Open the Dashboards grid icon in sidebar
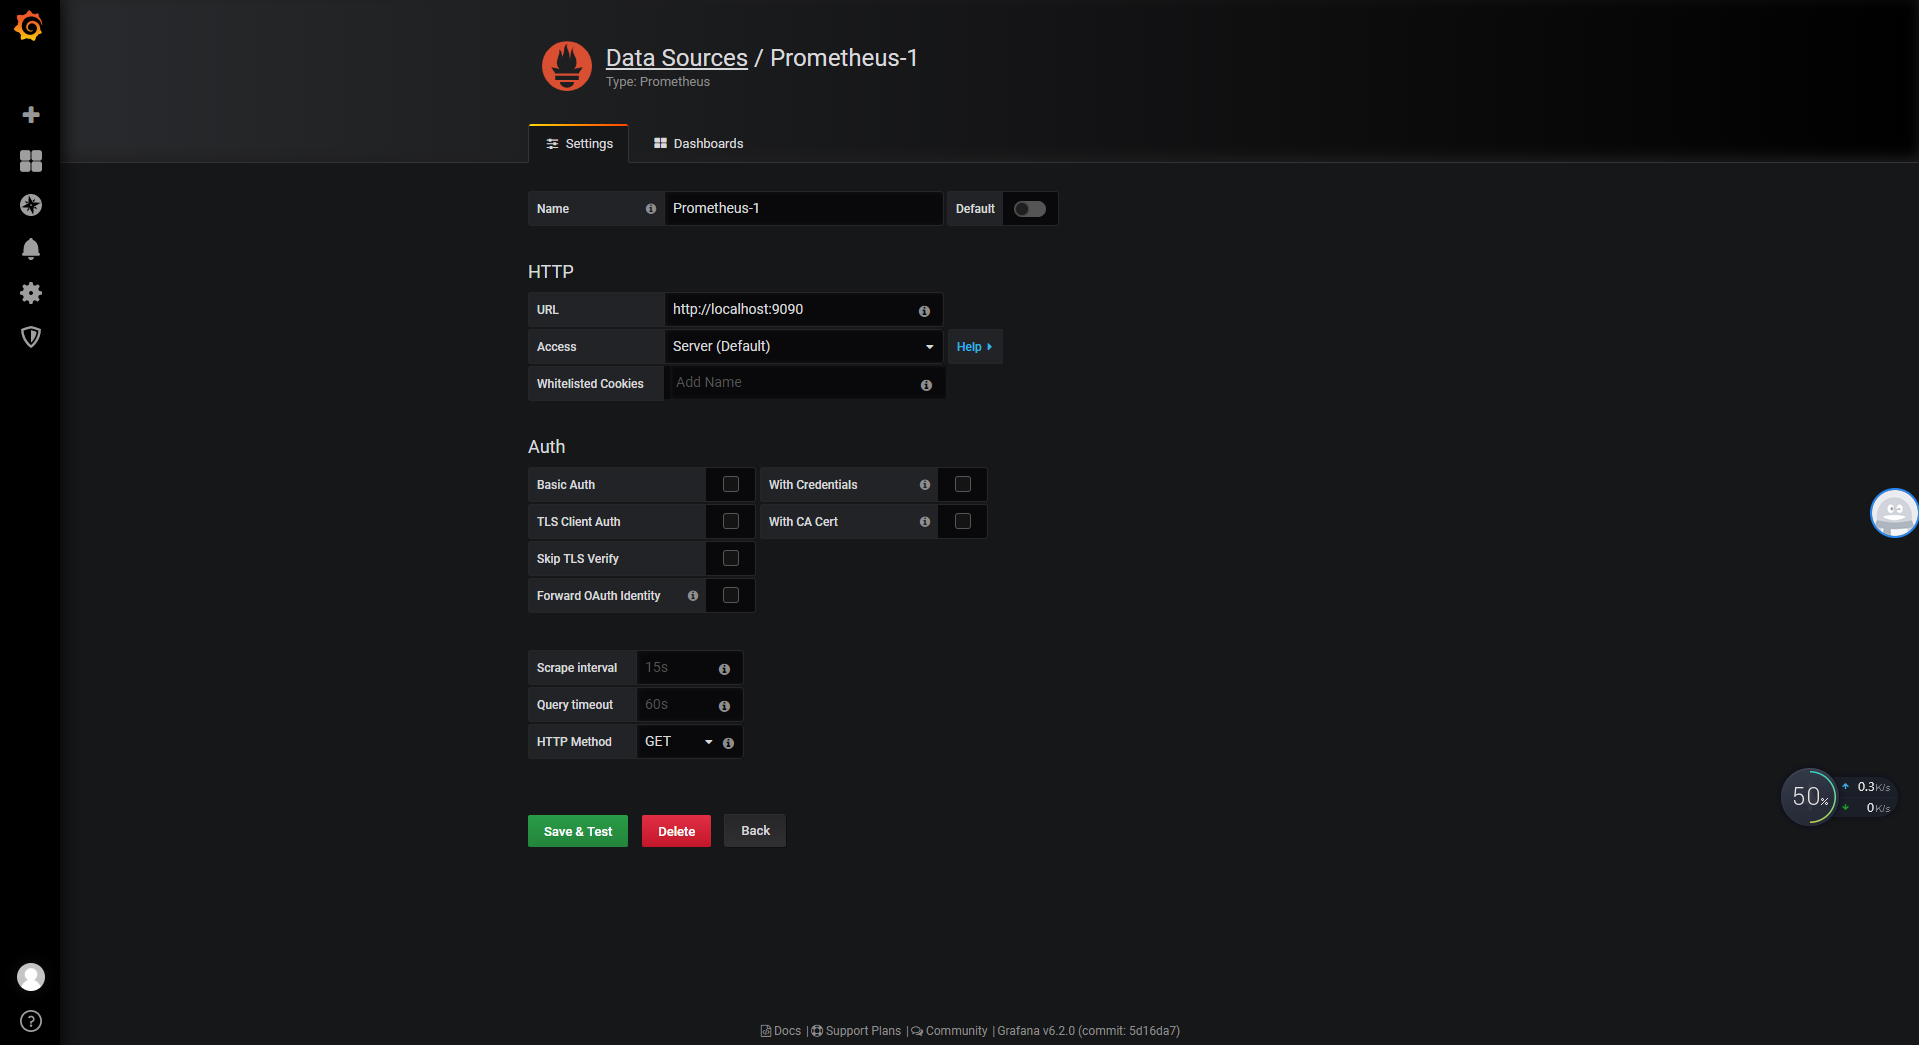The image size is (1919, 1045). [31, 161]
